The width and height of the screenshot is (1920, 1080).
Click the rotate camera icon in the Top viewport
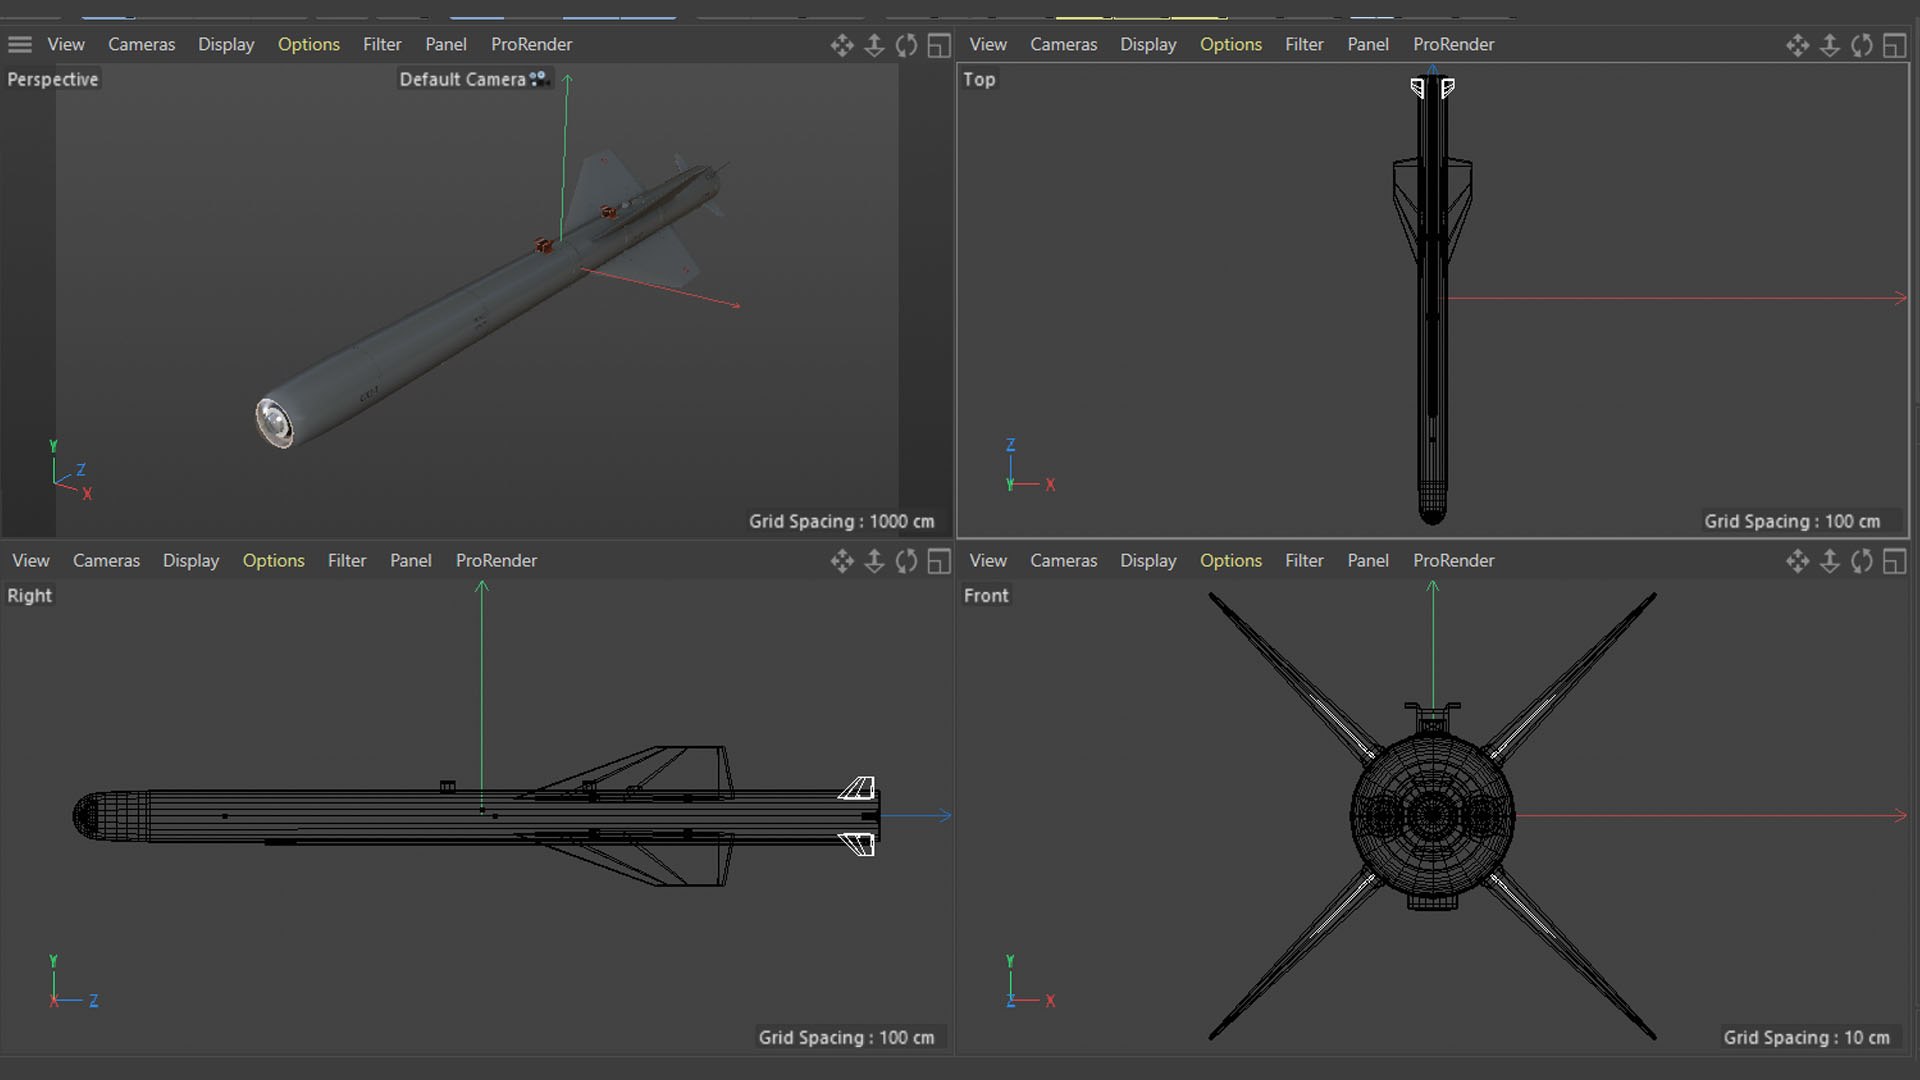tap(1861, 45)
